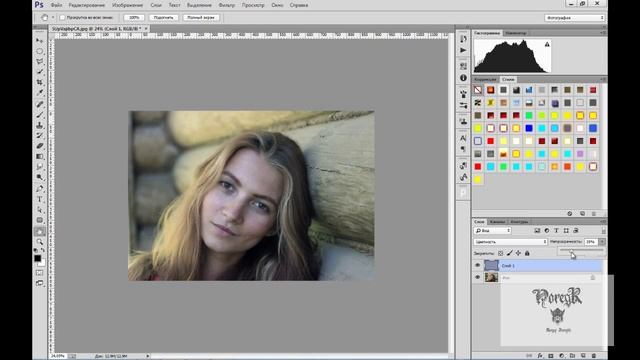Open the Файл menu
The width and height of the screenshot is (640, 360).
[56, 5]
